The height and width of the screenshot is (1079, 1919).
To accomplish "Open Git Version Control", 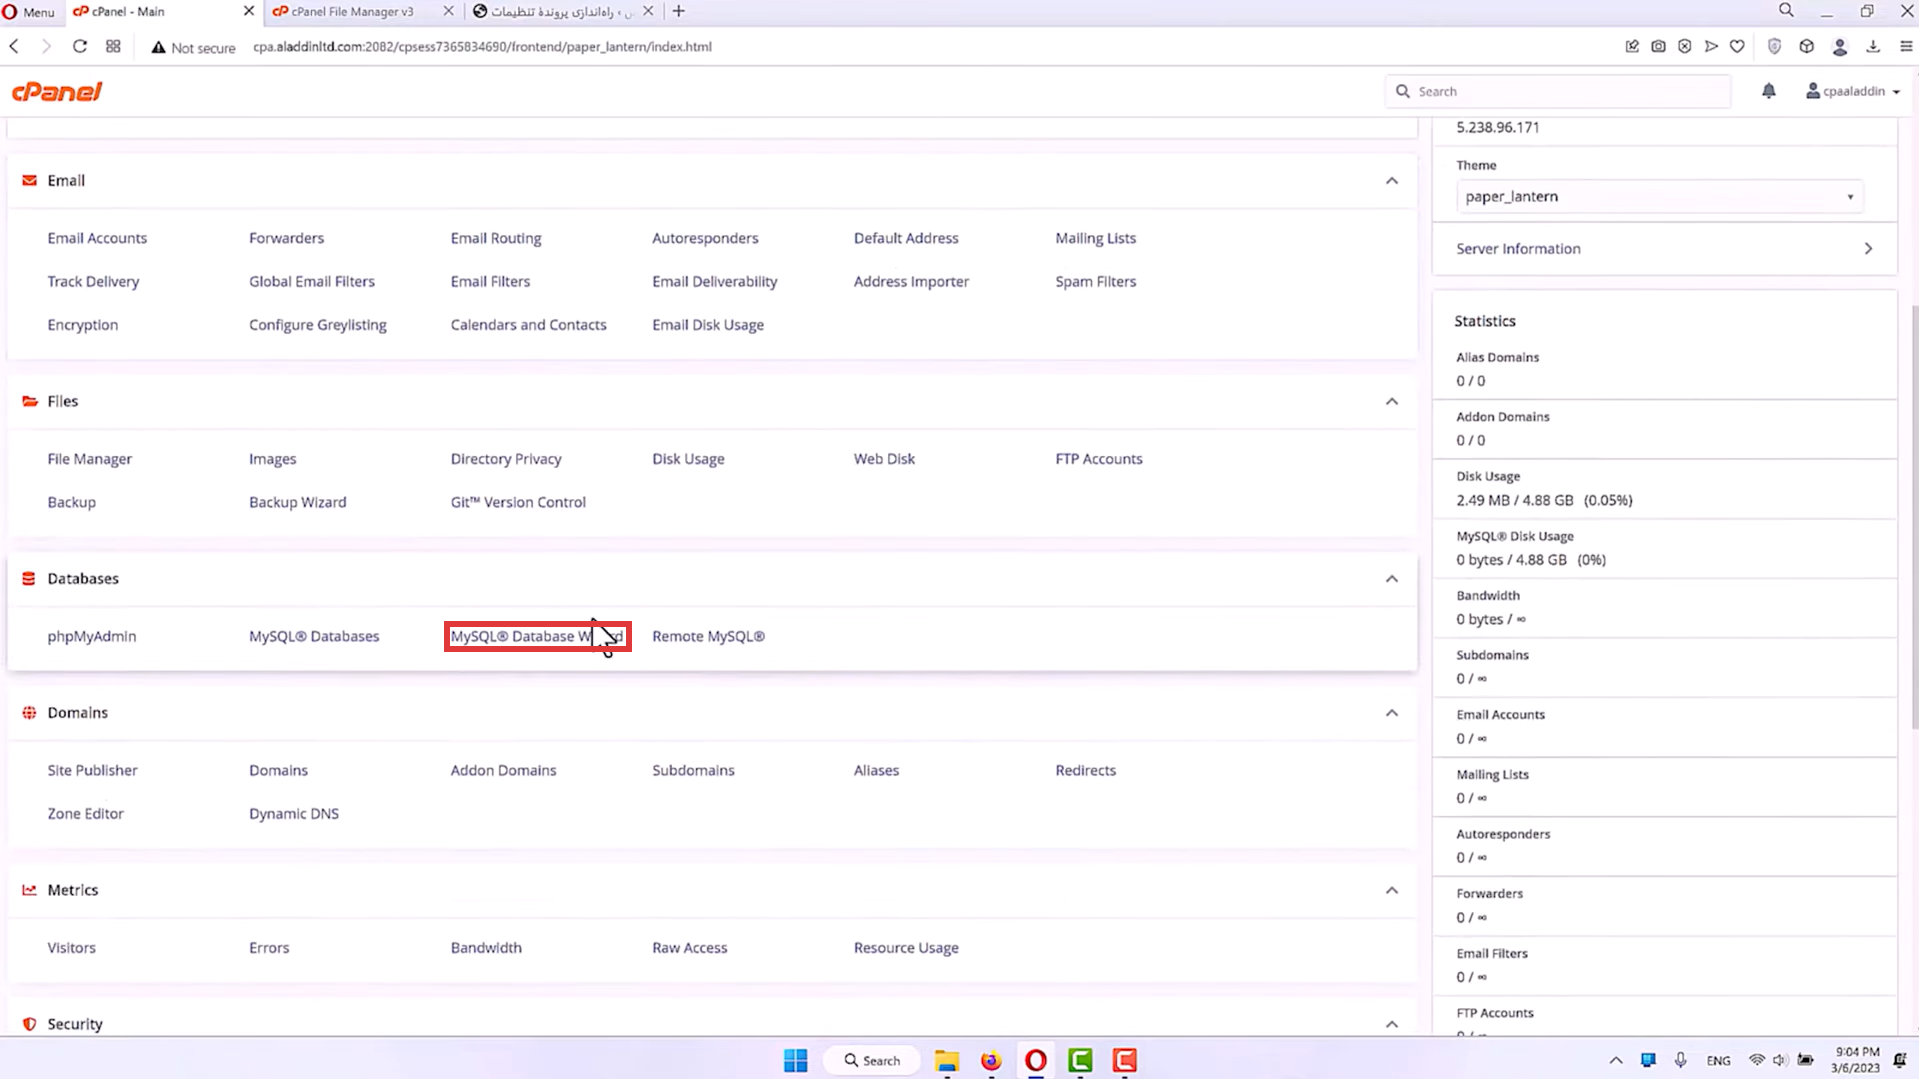I will [518, 502].
